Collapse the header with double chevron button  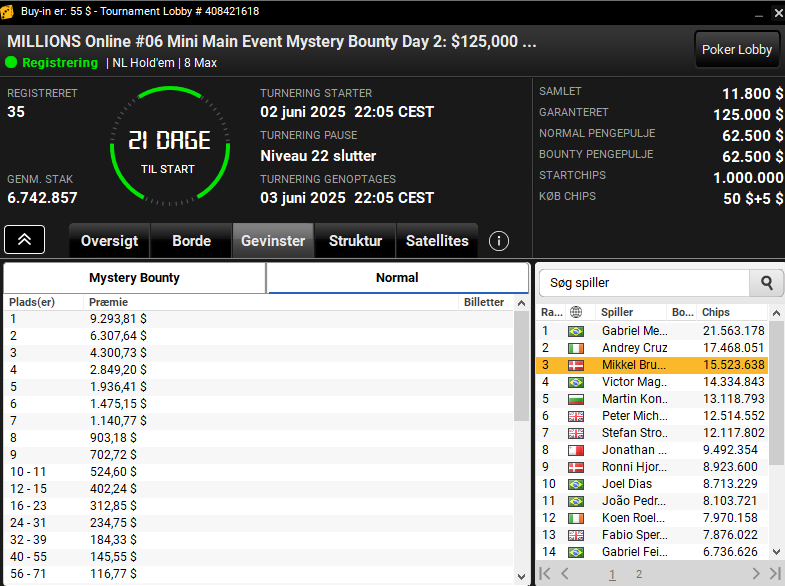[25, 240]
